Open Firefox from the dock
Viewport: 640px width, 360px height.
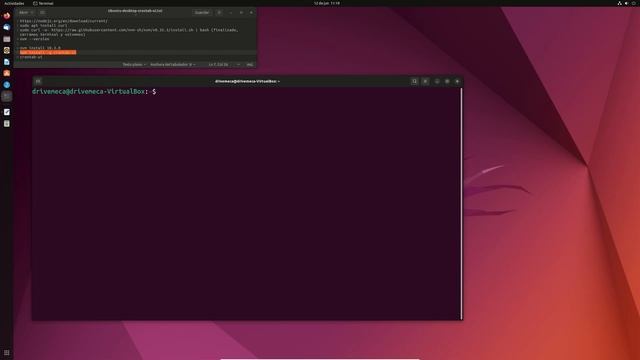(x=7, y=16)
